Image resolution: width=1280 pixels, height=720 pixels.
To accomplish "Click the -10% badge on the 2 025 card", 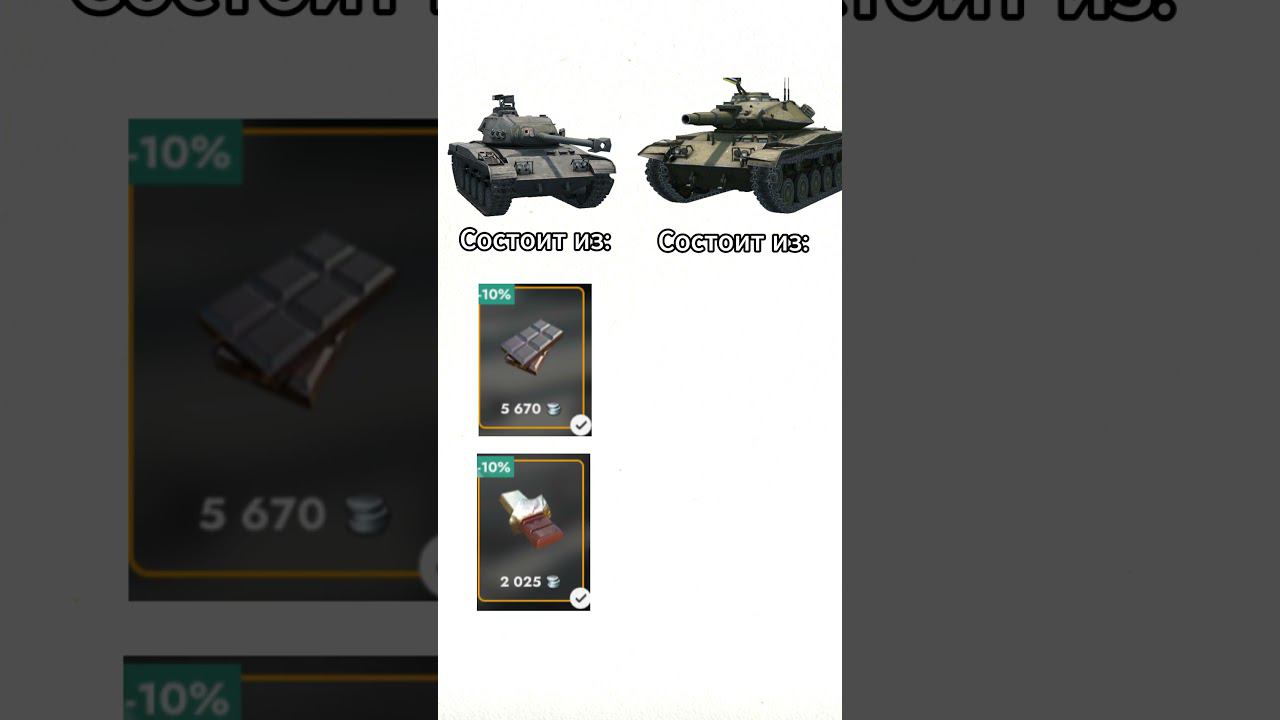I will coord(495,467).
